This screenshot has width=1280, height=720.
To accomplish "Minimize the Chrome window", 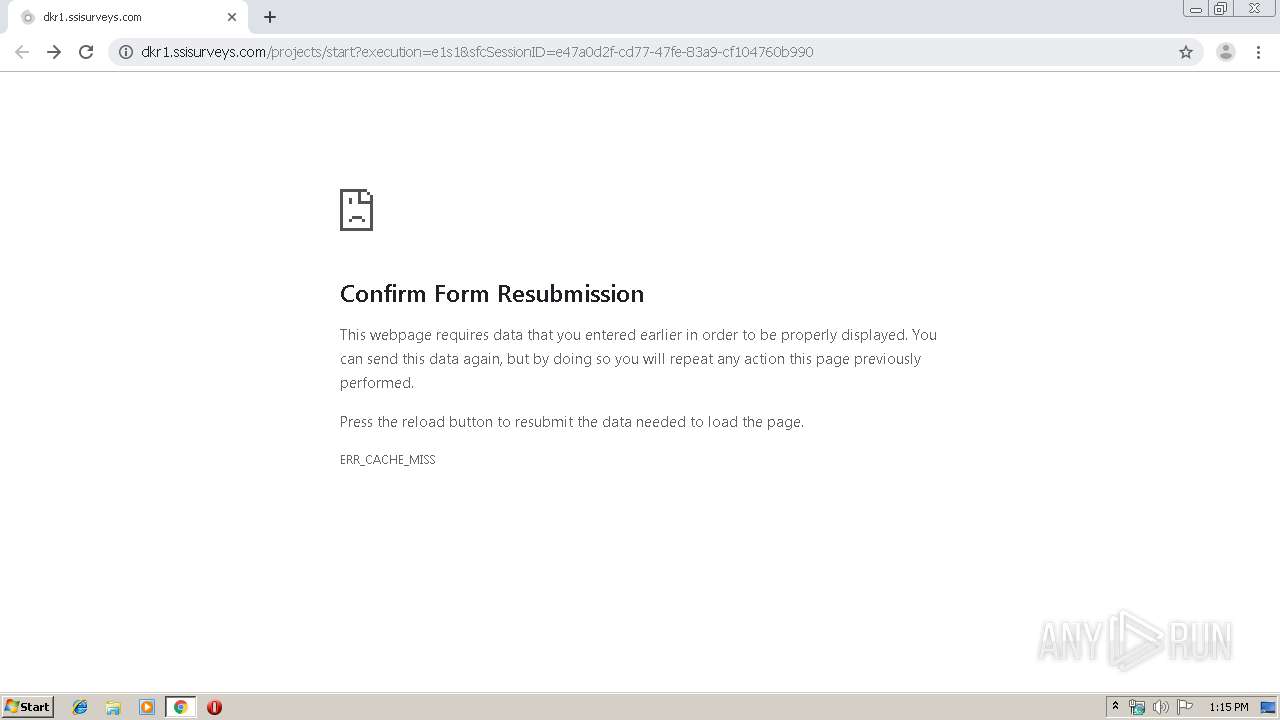I will coord(1195,8).
